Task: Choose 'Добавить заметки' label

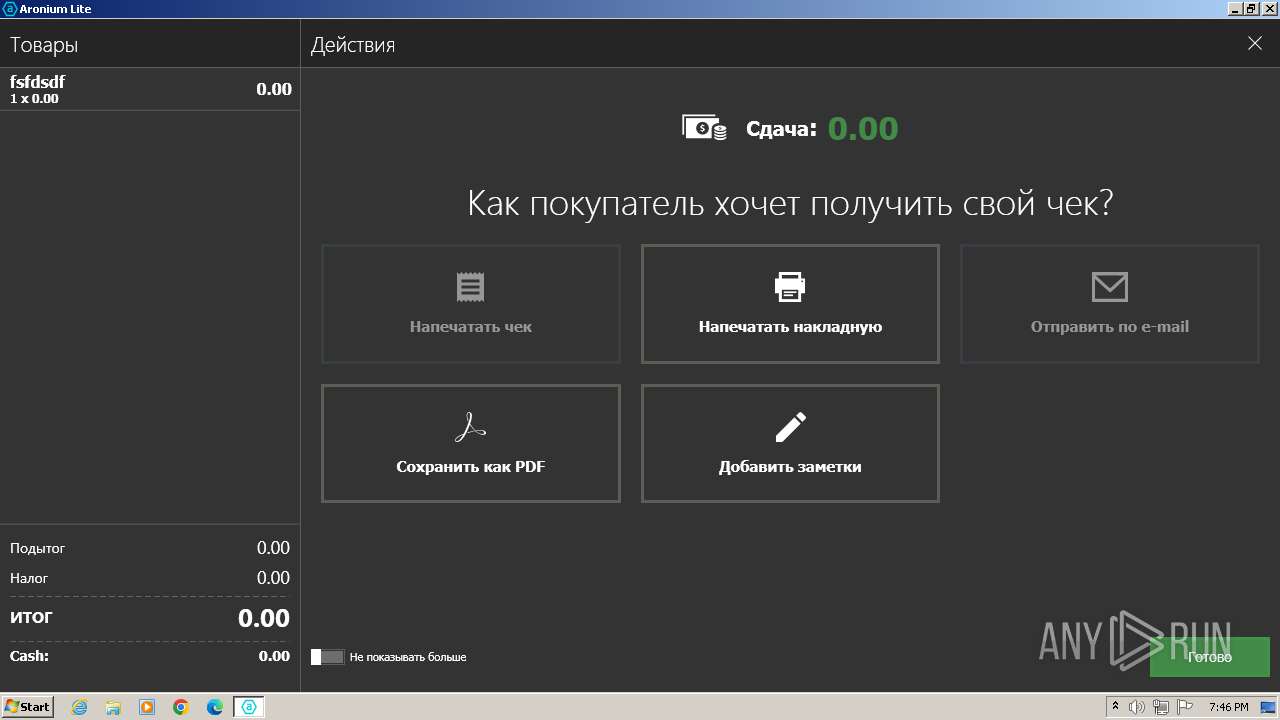Action: 790,466
